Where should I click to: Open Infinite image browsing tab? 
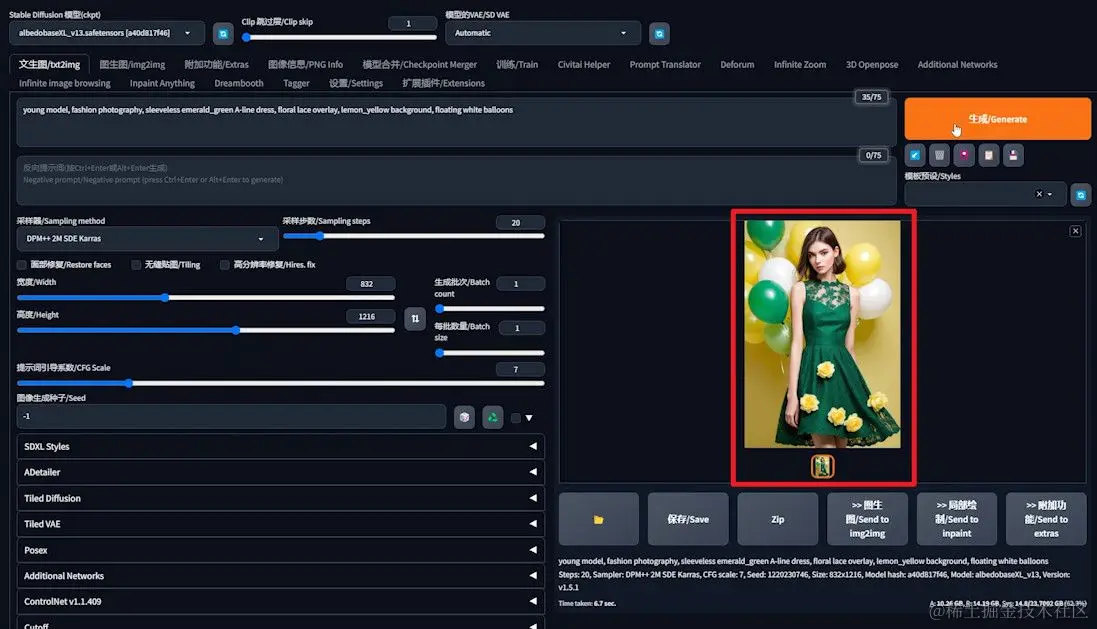click(64, 83)
